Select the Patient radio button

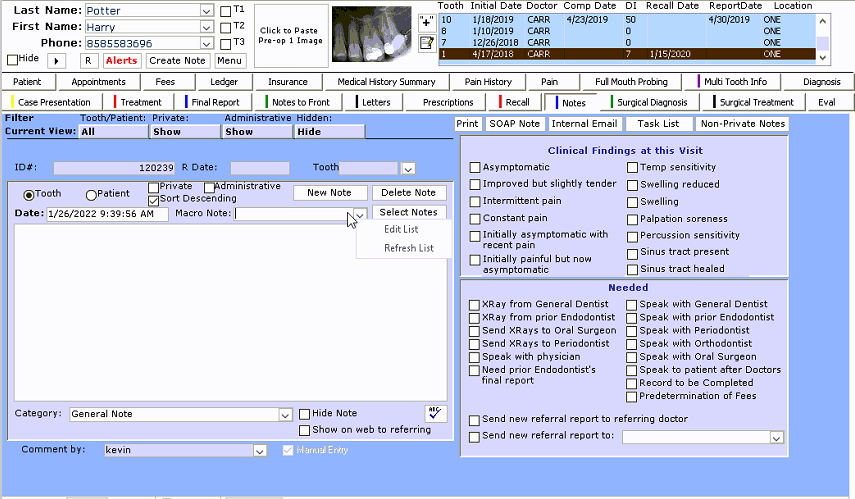(x=92, y=194)
